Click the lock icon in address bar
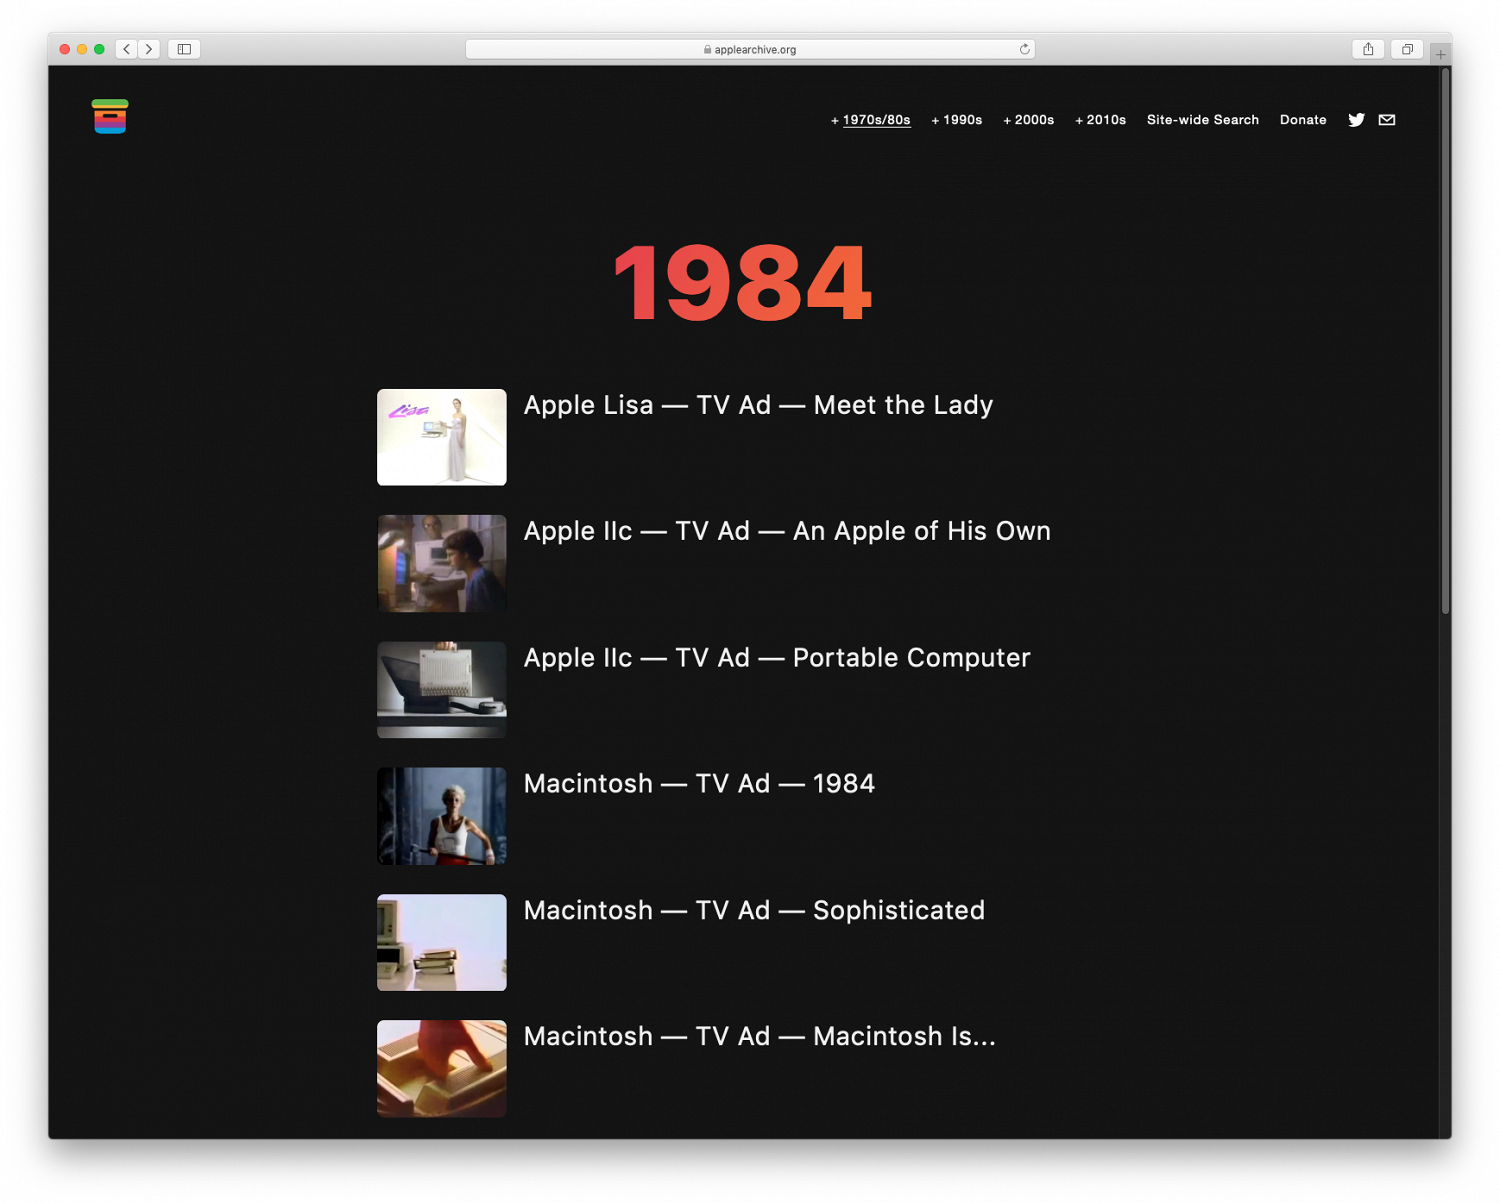 tap(707, 49)
